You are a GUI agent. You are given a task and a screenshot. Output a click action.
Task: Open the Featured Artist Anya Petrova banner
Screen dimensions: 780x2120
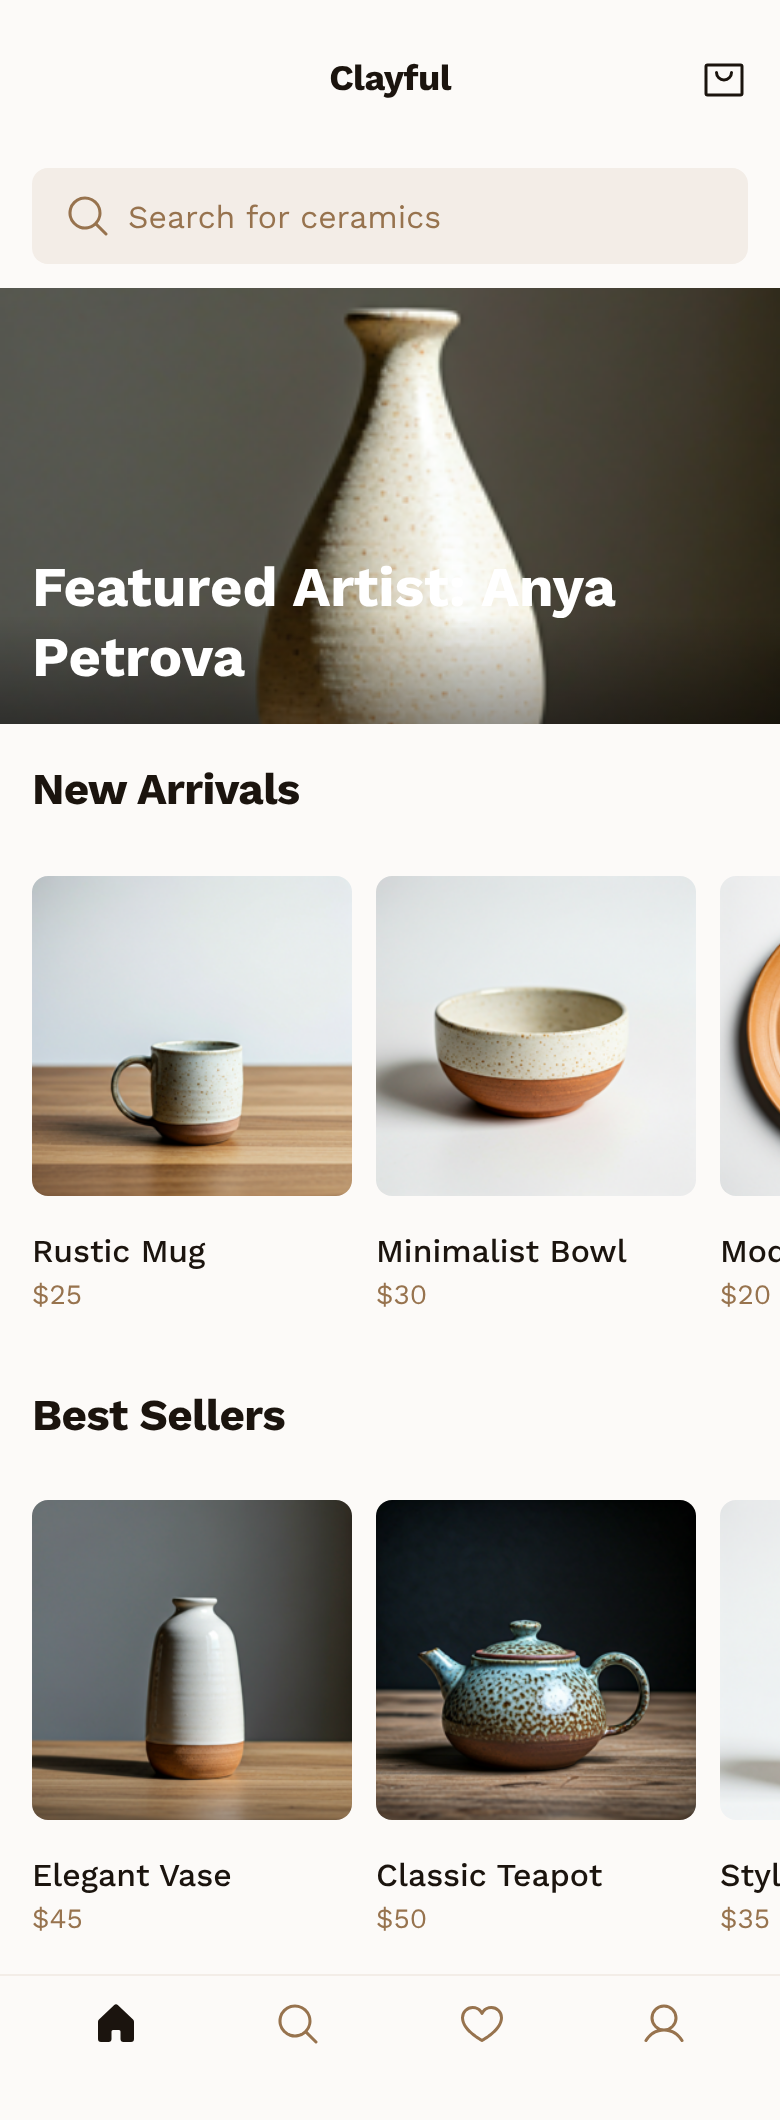point(390,505)
